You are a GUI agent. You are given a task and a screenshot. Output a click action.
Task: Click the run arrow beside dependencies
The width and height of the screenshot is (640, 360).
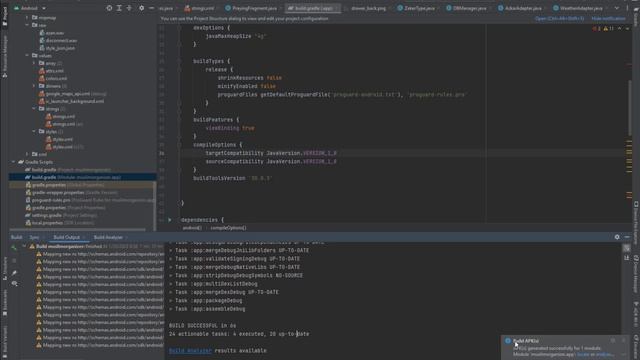[x=170, y=220]
